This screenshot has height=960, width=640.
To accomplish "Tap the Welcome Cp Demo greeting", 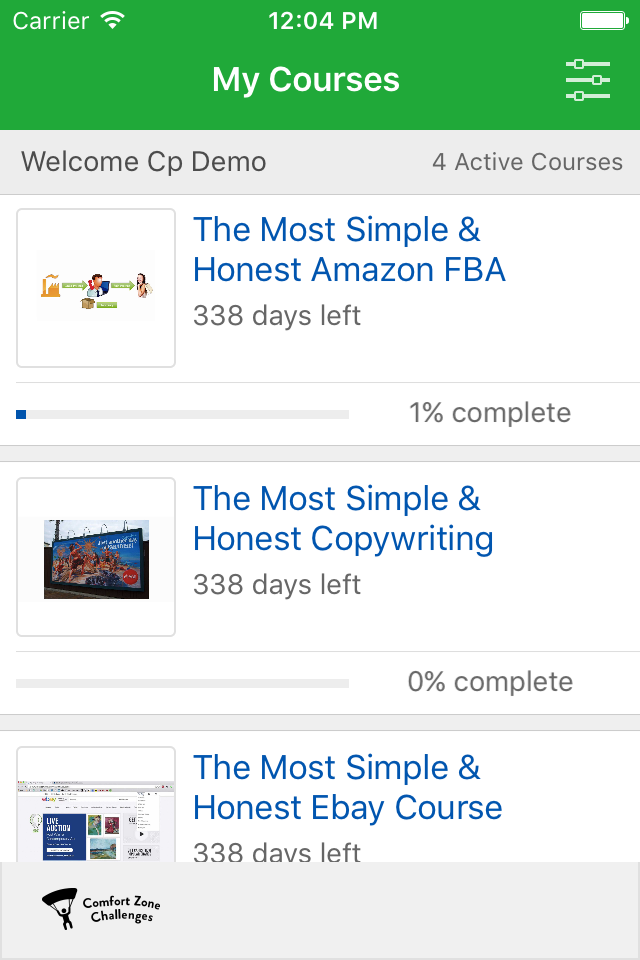I will click(x=144, y=162).
